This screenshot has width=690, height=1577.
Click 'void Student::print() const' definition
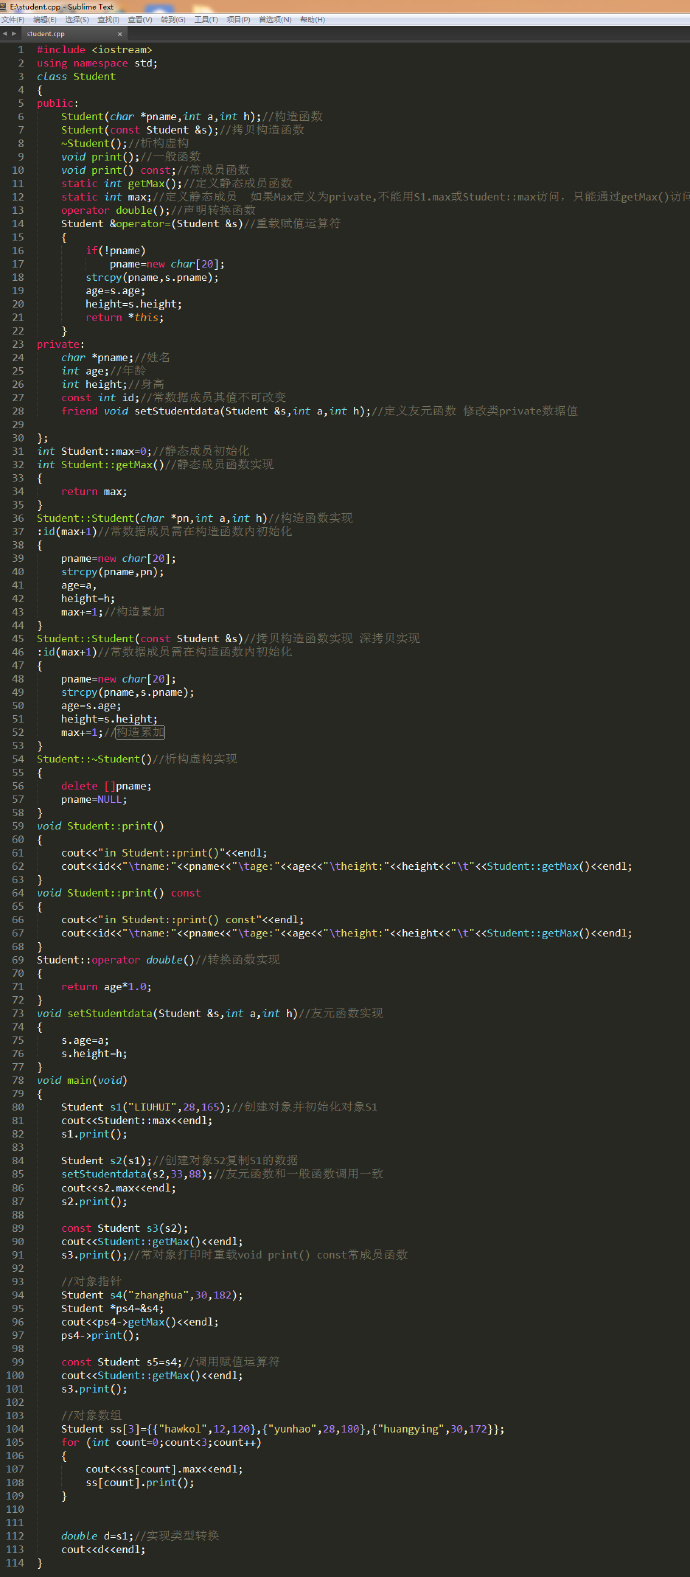(118, 893)
